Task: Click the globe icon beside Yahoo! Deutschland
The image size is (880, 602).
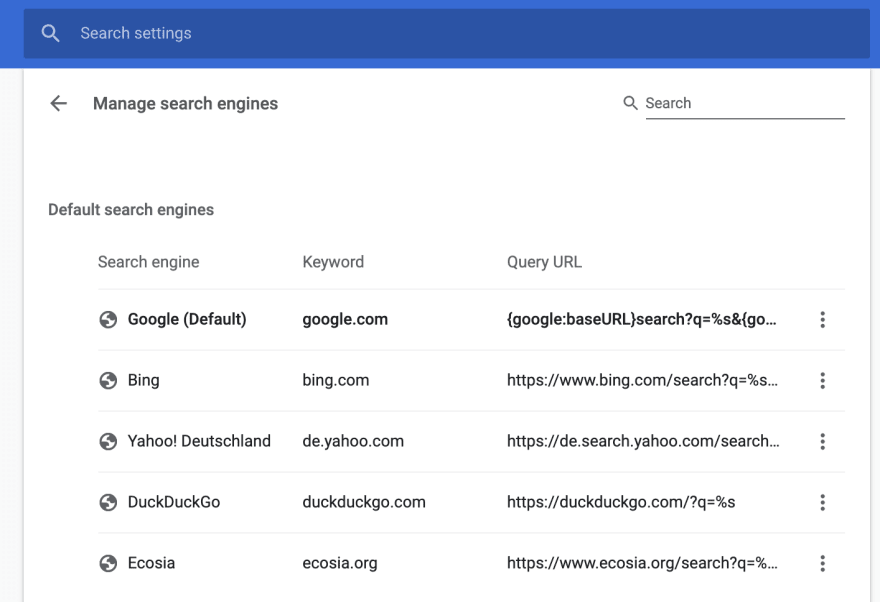Action: [x=108, y=442]
